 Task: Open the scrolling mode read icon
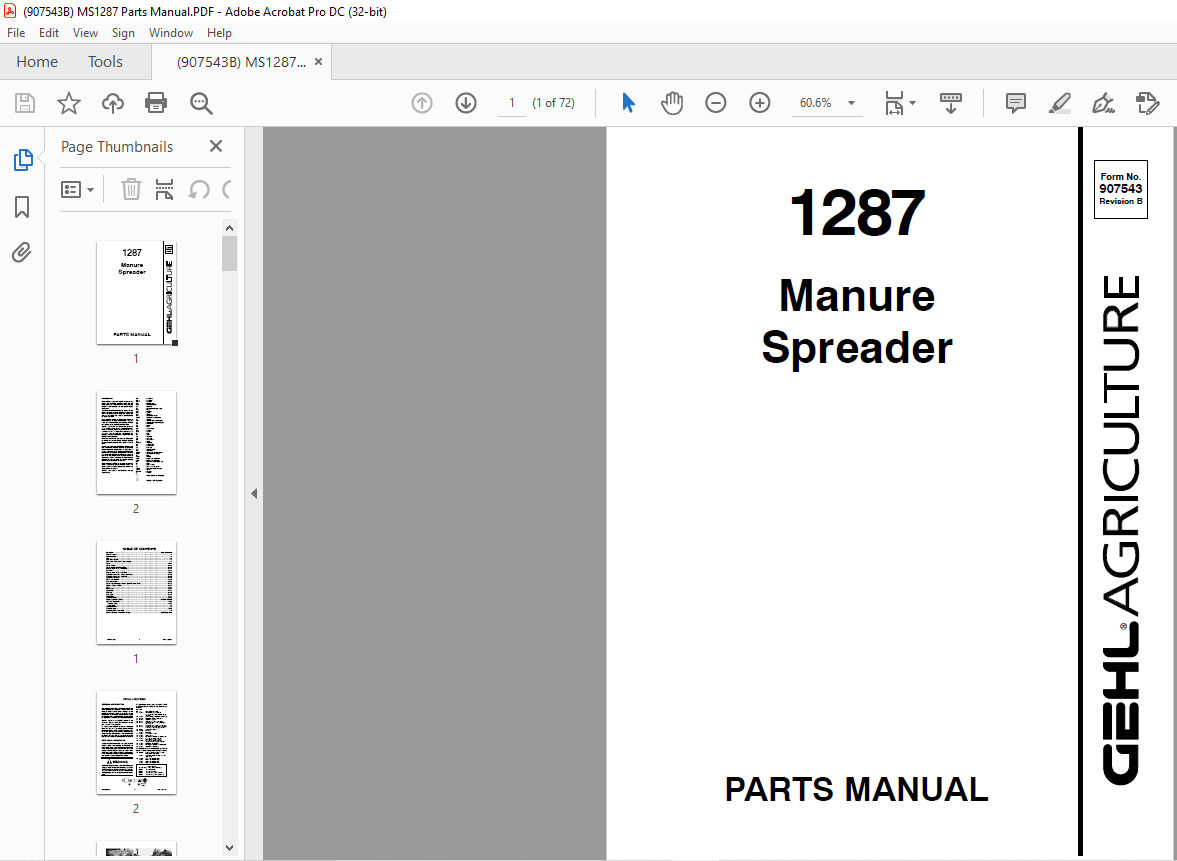pyautogui.click(x=951, y=103)
